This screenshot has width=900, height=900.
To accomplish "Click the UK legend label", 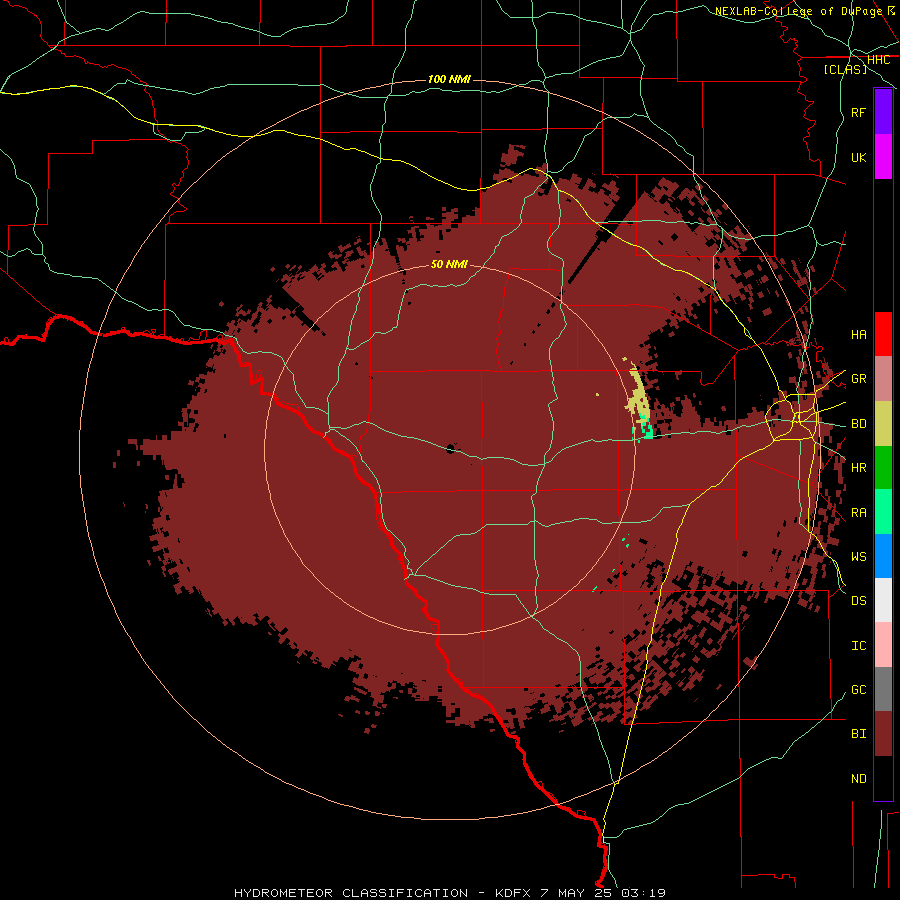I will [x=858, y=157].
